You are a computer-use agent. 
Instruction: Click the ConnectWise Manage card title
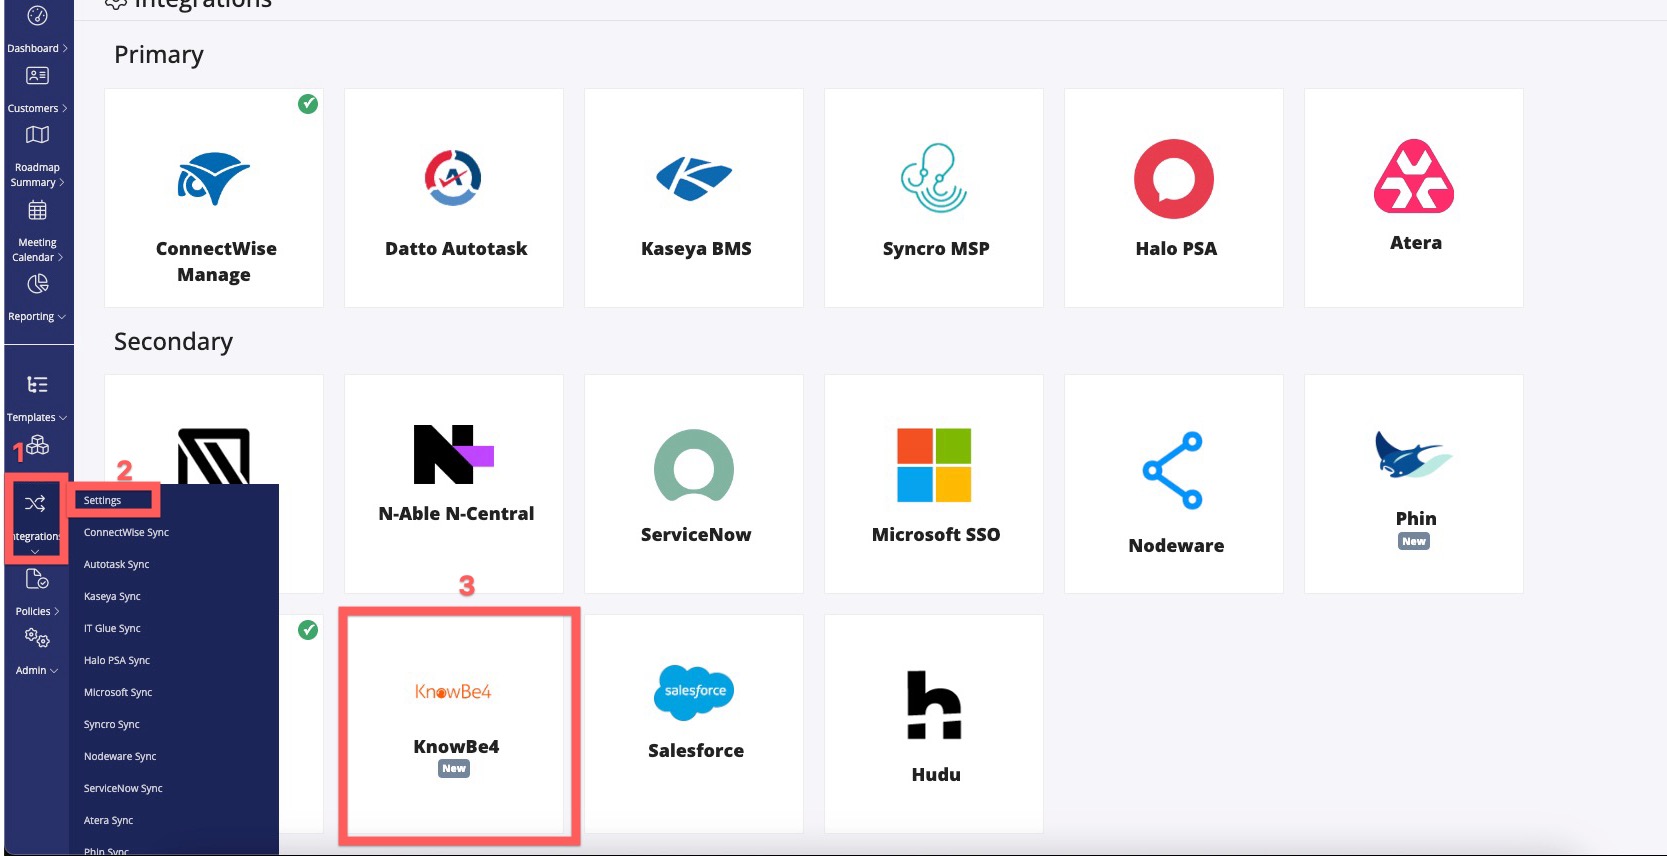click(215, 262)
